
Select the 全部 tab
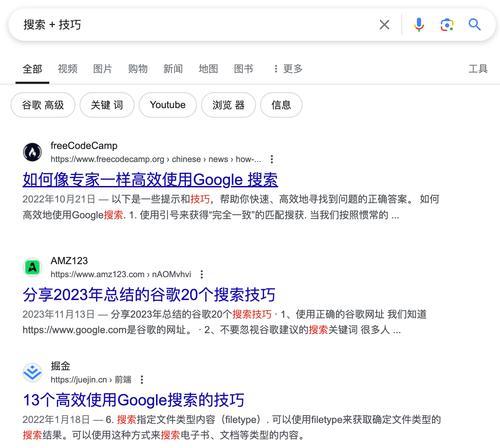(x=32, y=69)
